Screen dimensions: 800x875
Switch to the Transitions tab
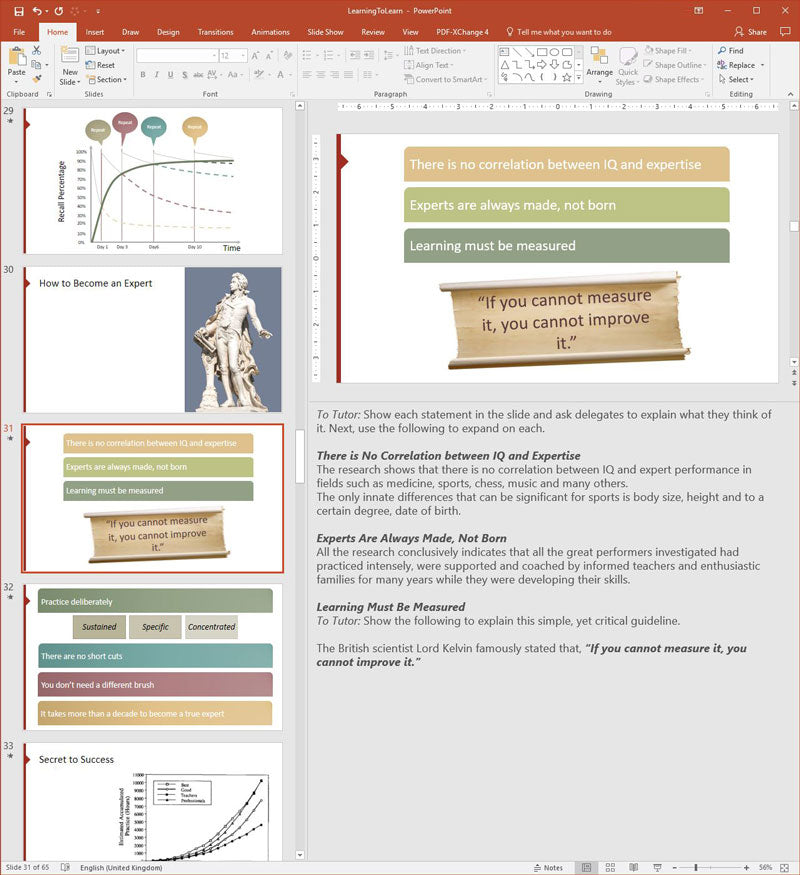point(215,32)
